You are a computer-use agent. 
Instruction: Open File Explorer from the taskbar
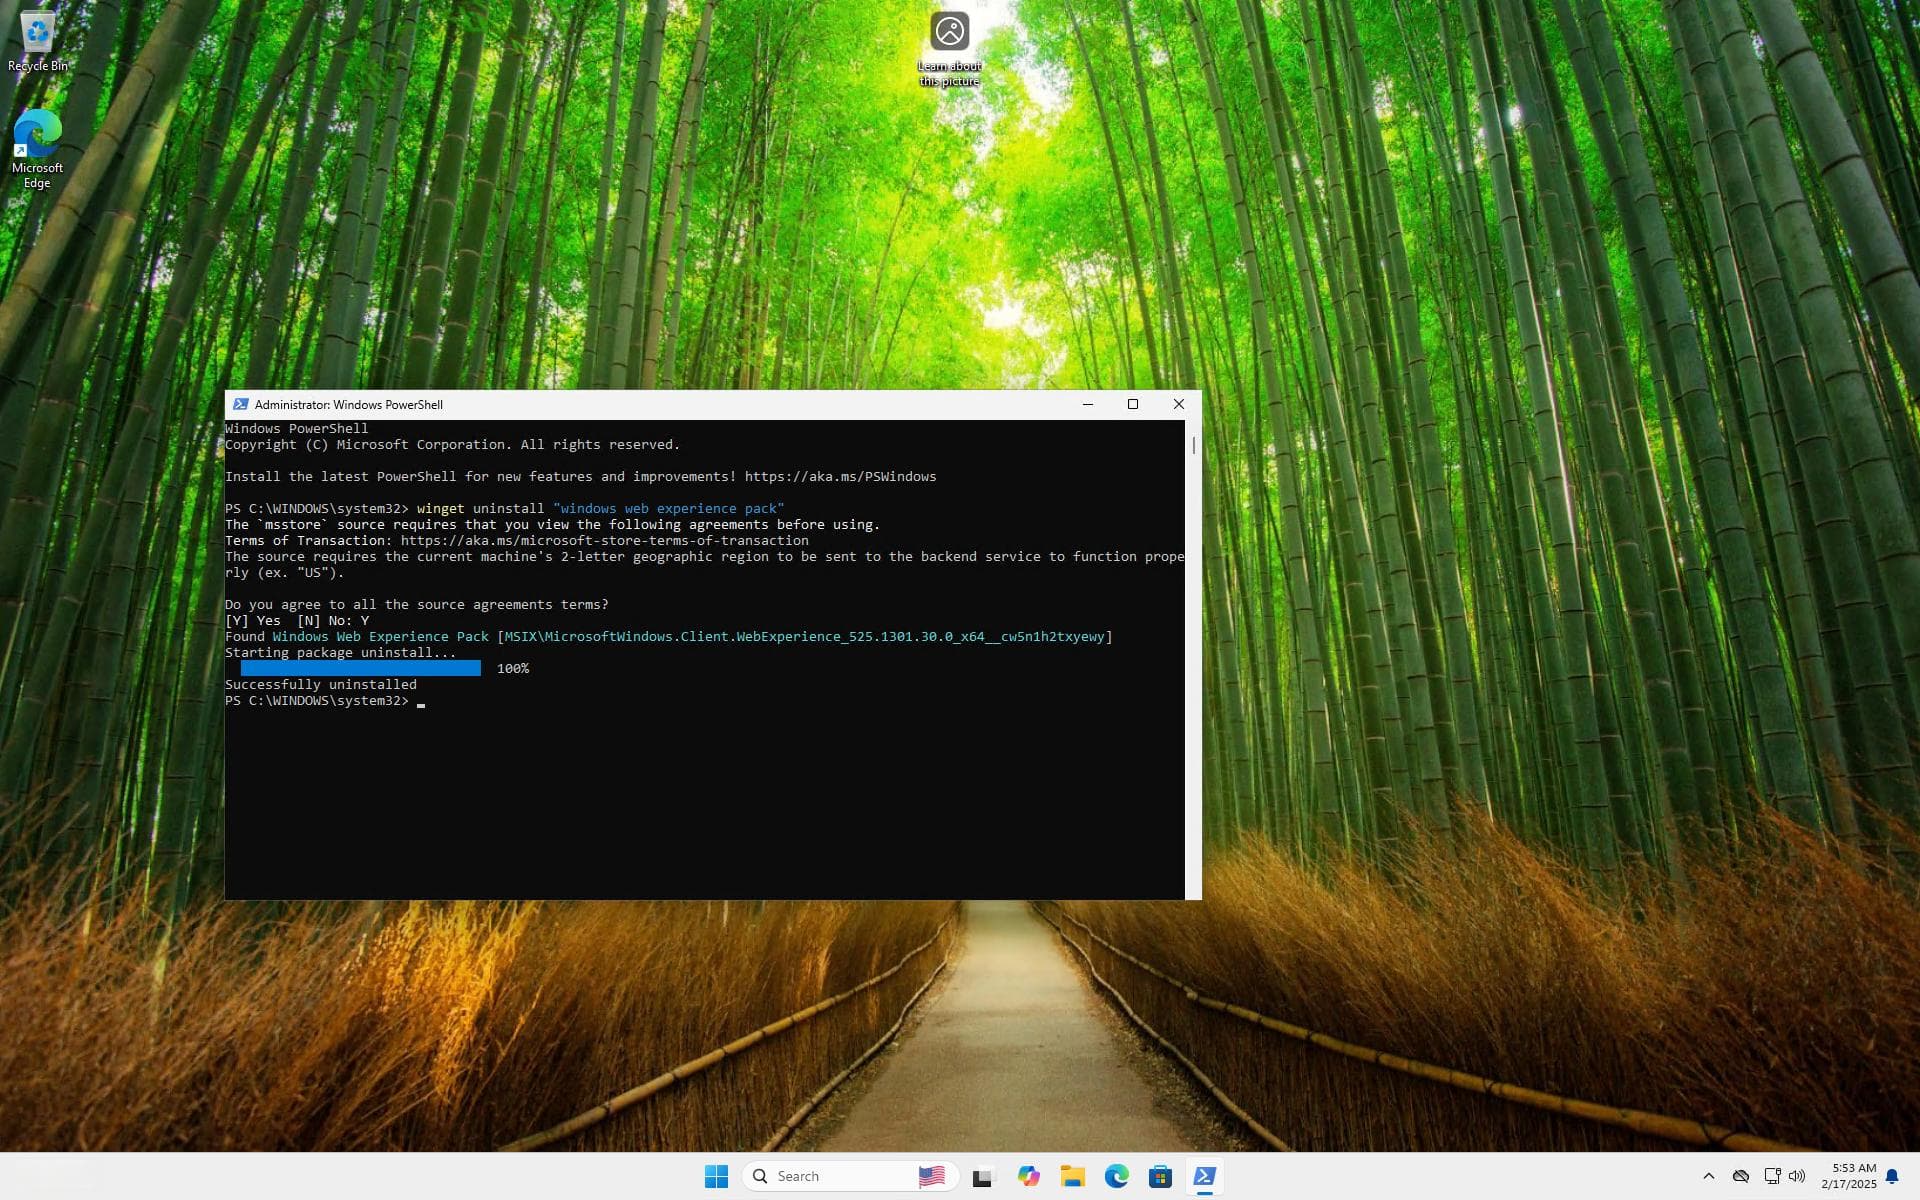[x=1072, y=1176]
